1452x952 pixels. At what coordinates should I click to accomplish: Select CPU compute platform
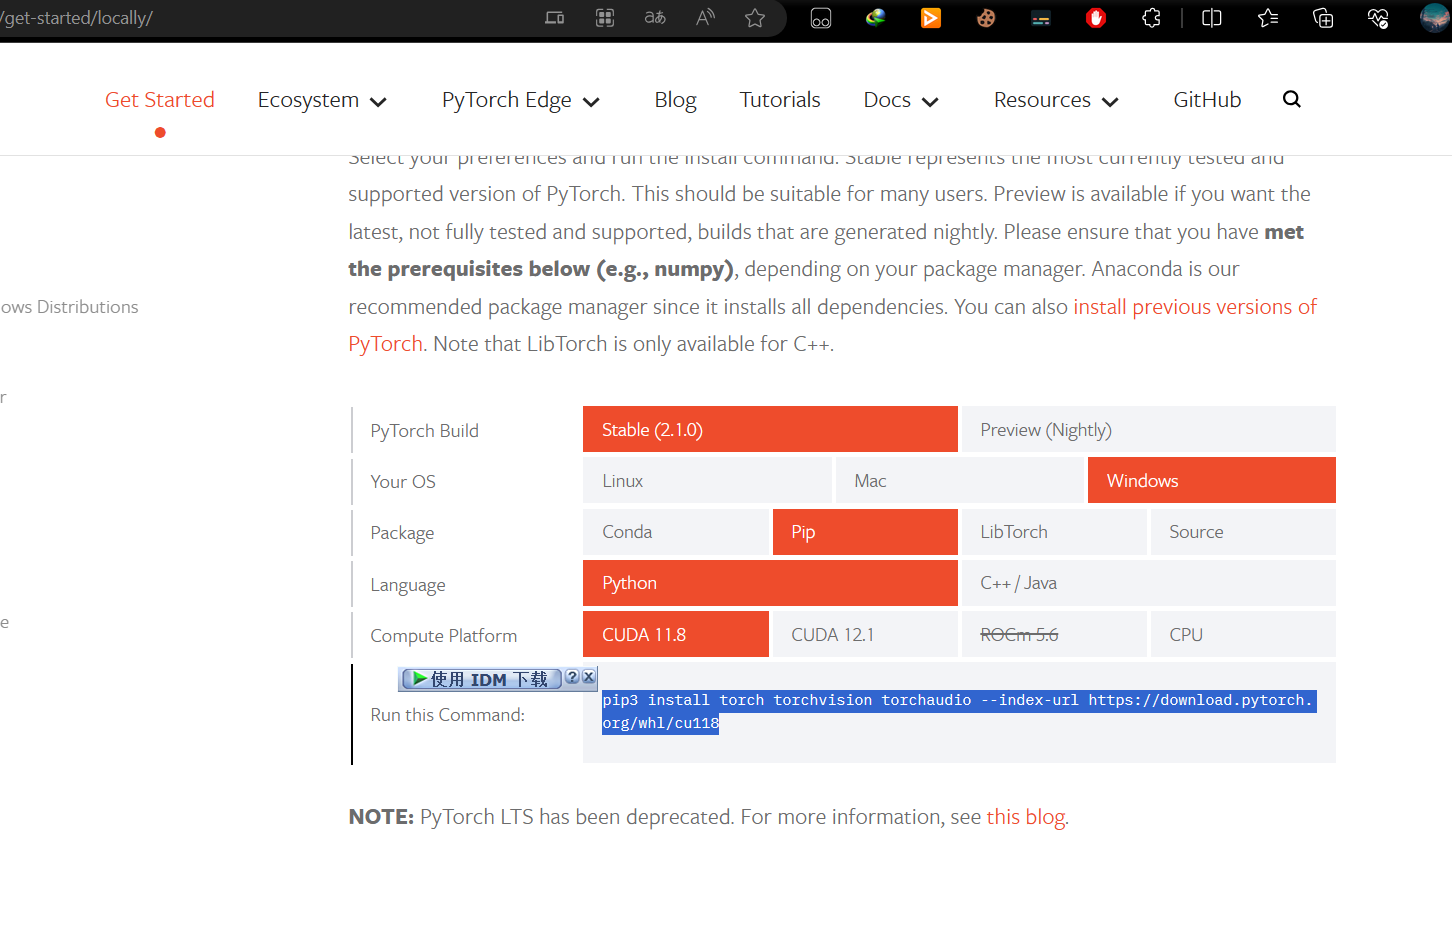1243,634
